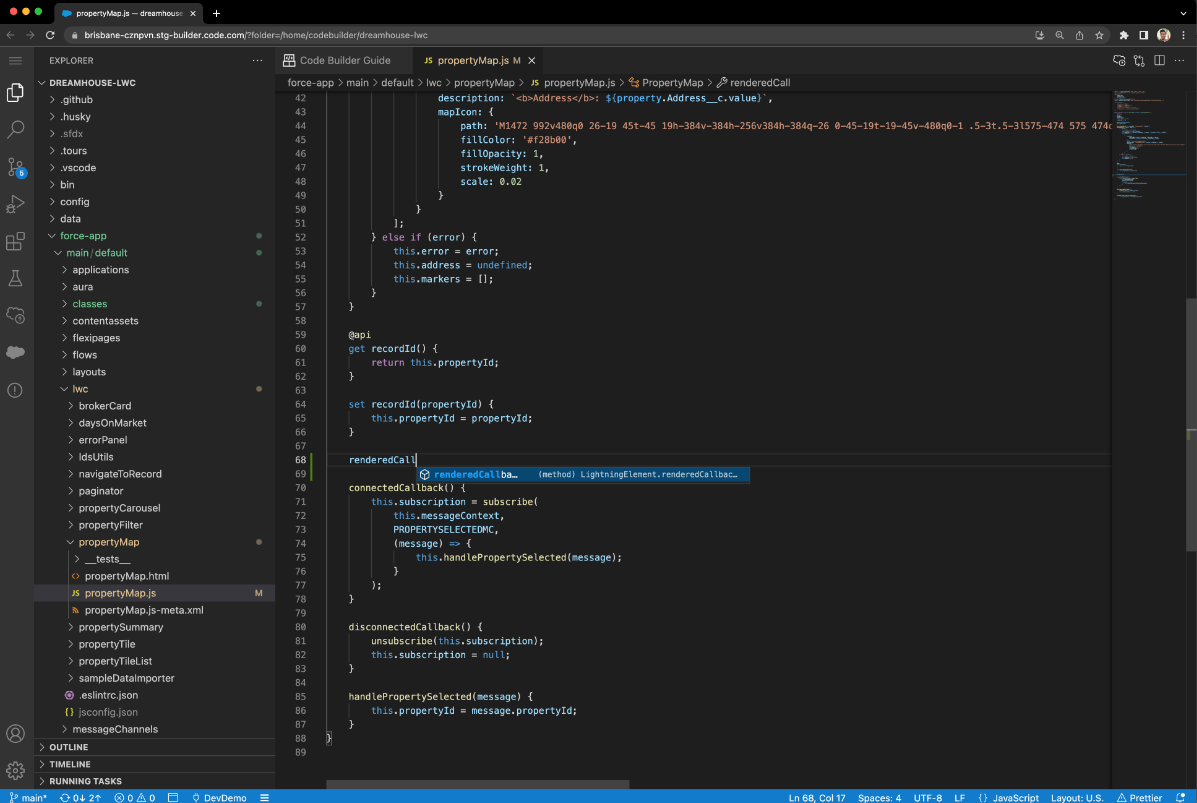Expand the RUNNING TASKS section
Viewport: 1197px width, 803px height.
tap(155, 781)
